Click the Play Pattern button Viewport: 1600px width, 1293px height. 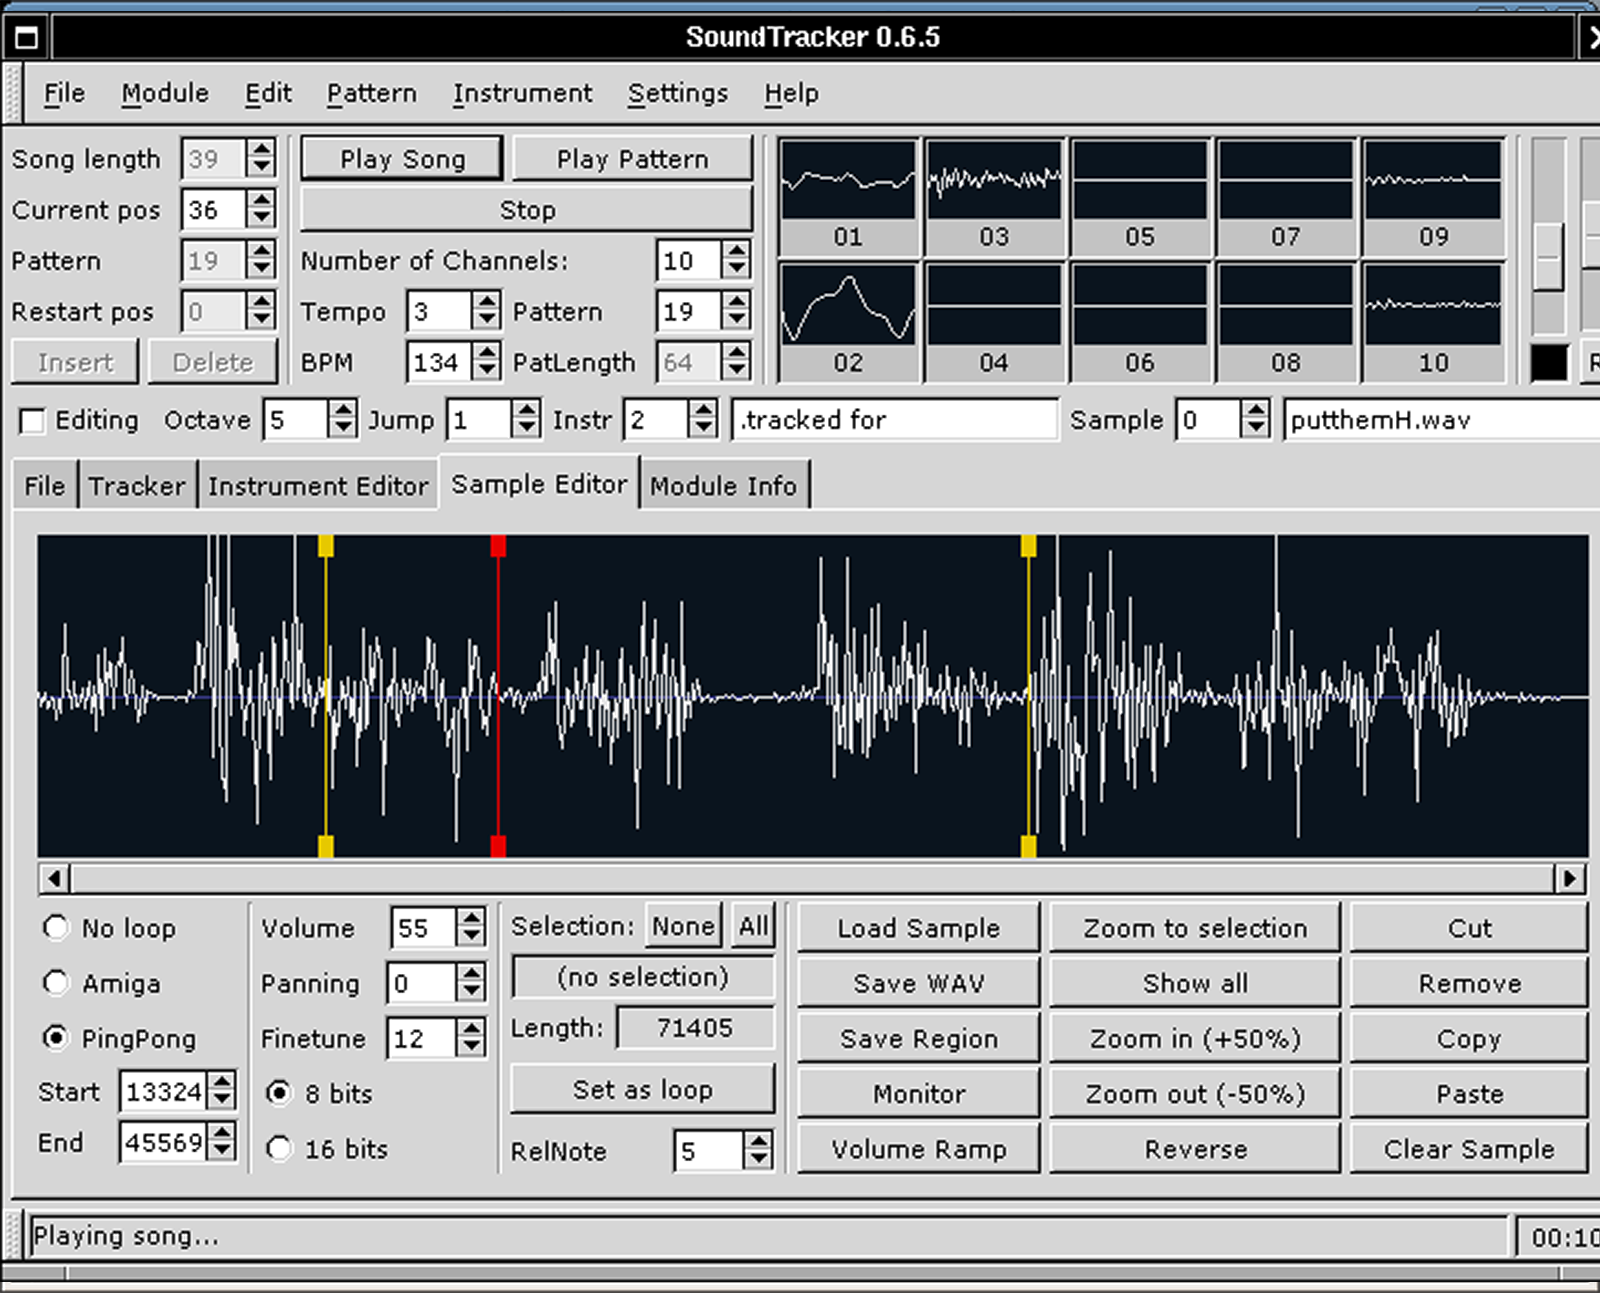632,159
